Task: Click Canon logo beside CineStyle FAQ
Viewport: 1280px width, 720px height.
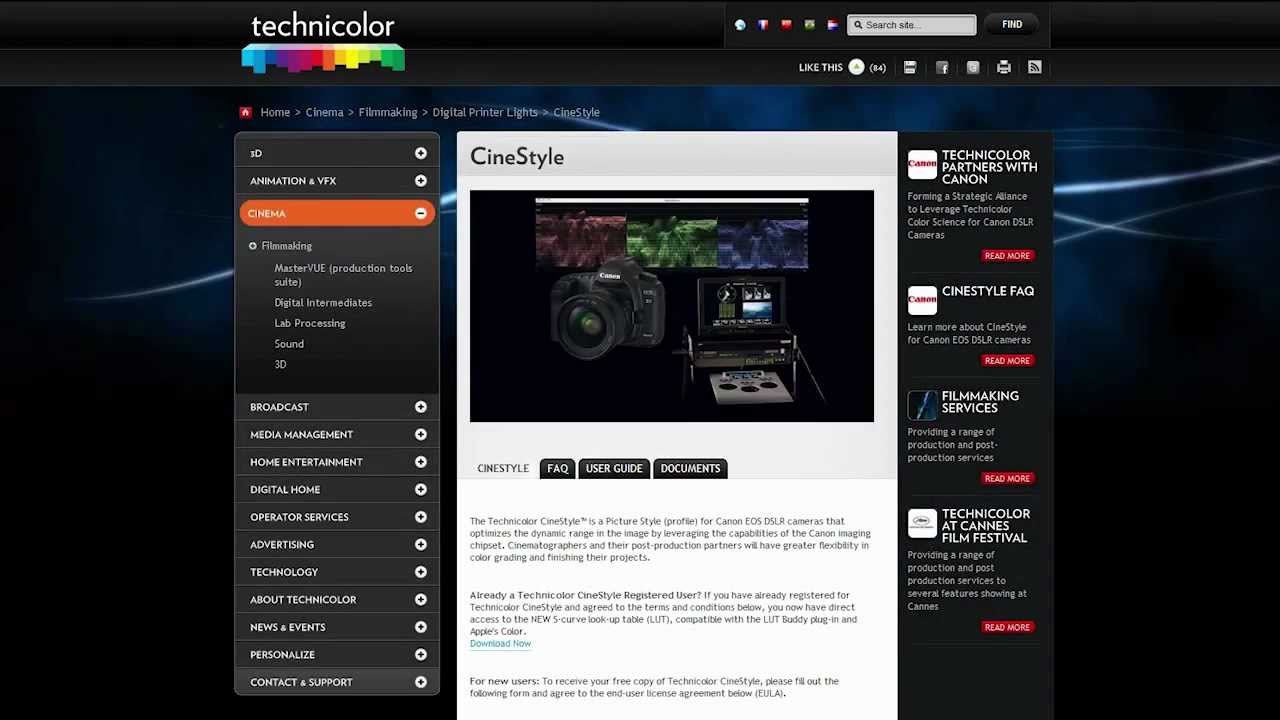Action: coord(922,300)
